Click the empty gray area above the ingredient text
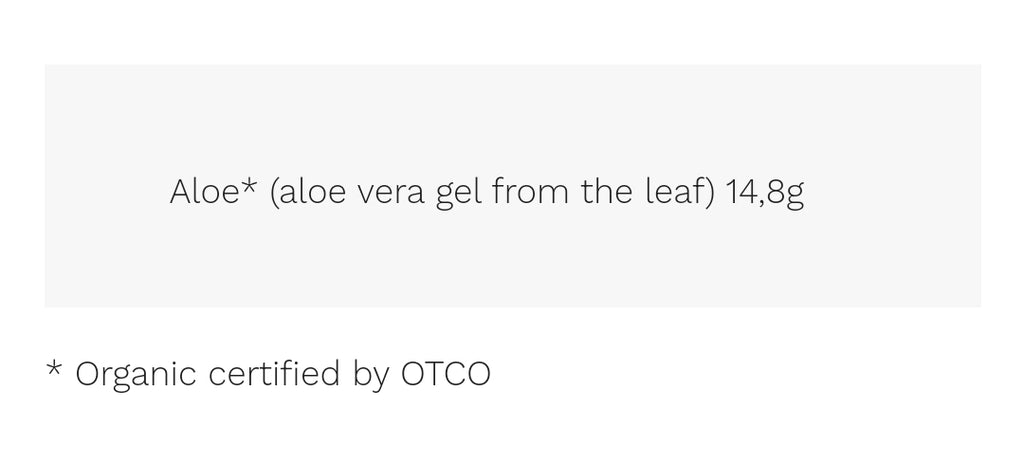Viewport: 1024px width, 465px height. point(513,118)
